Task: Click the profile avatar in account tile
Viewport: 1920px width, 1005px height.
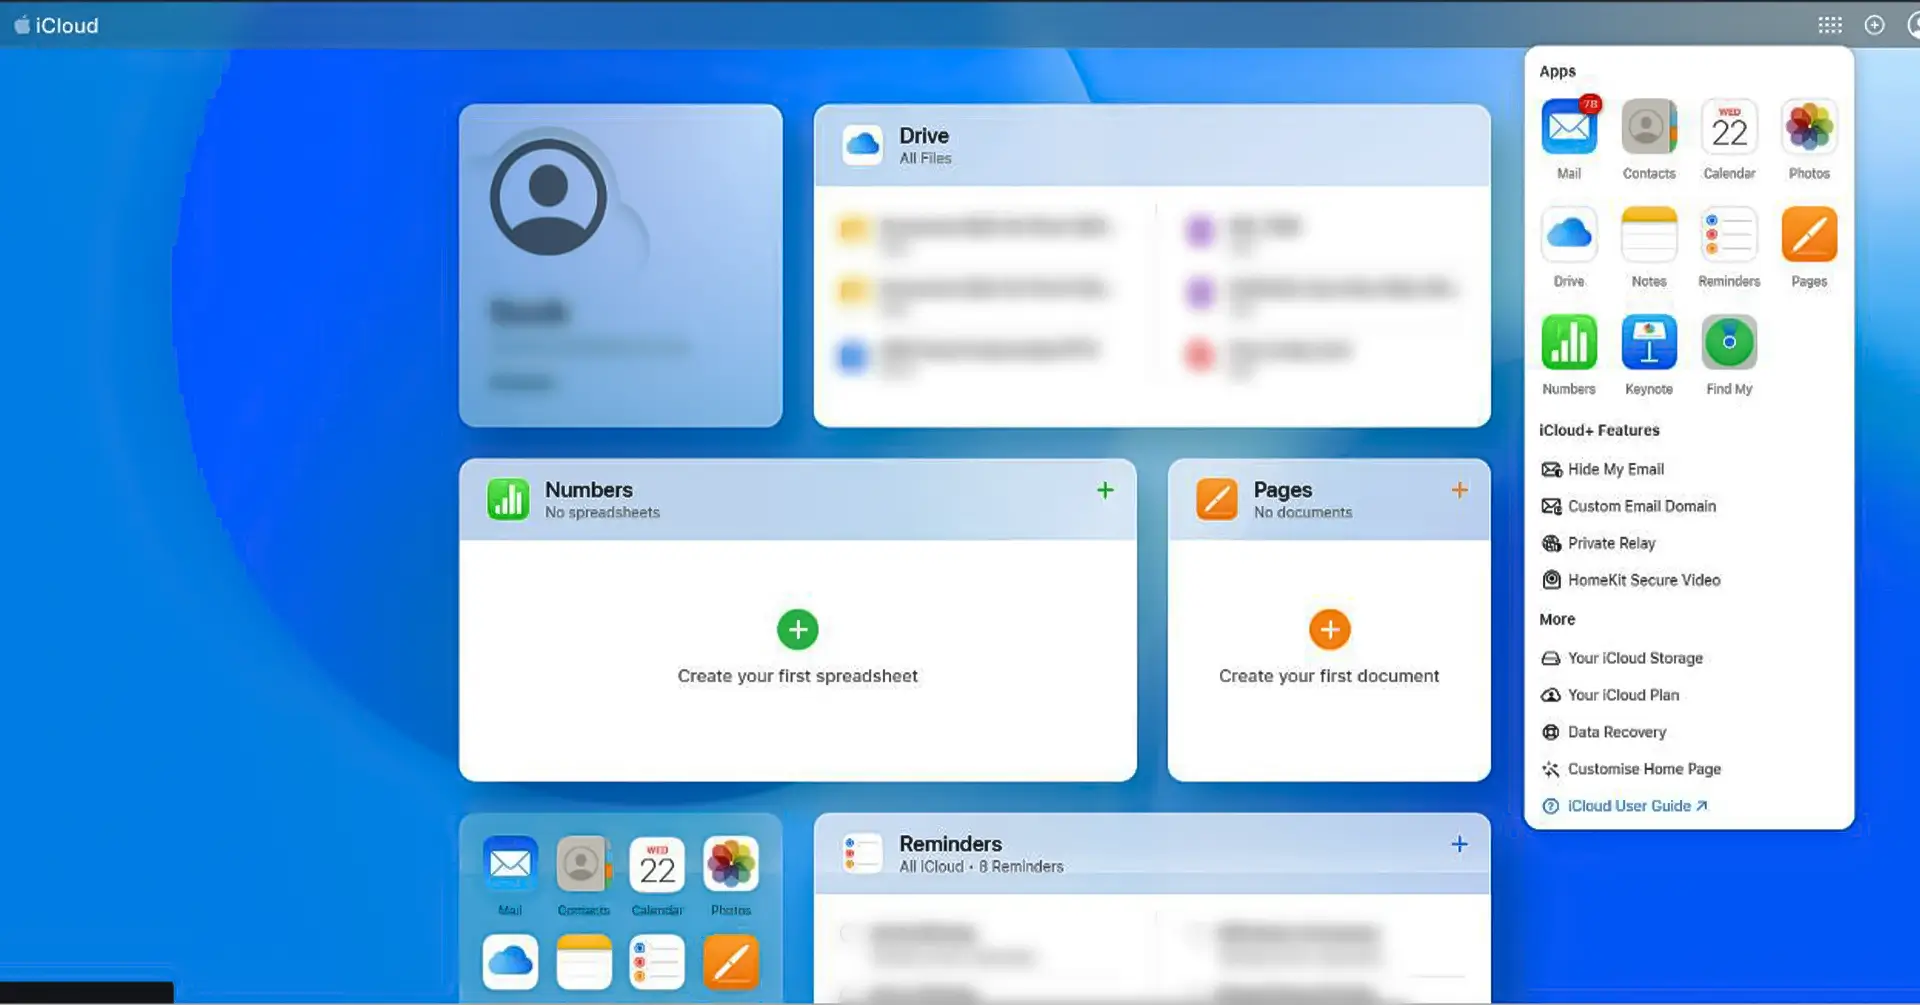Action: coord(548,197)
